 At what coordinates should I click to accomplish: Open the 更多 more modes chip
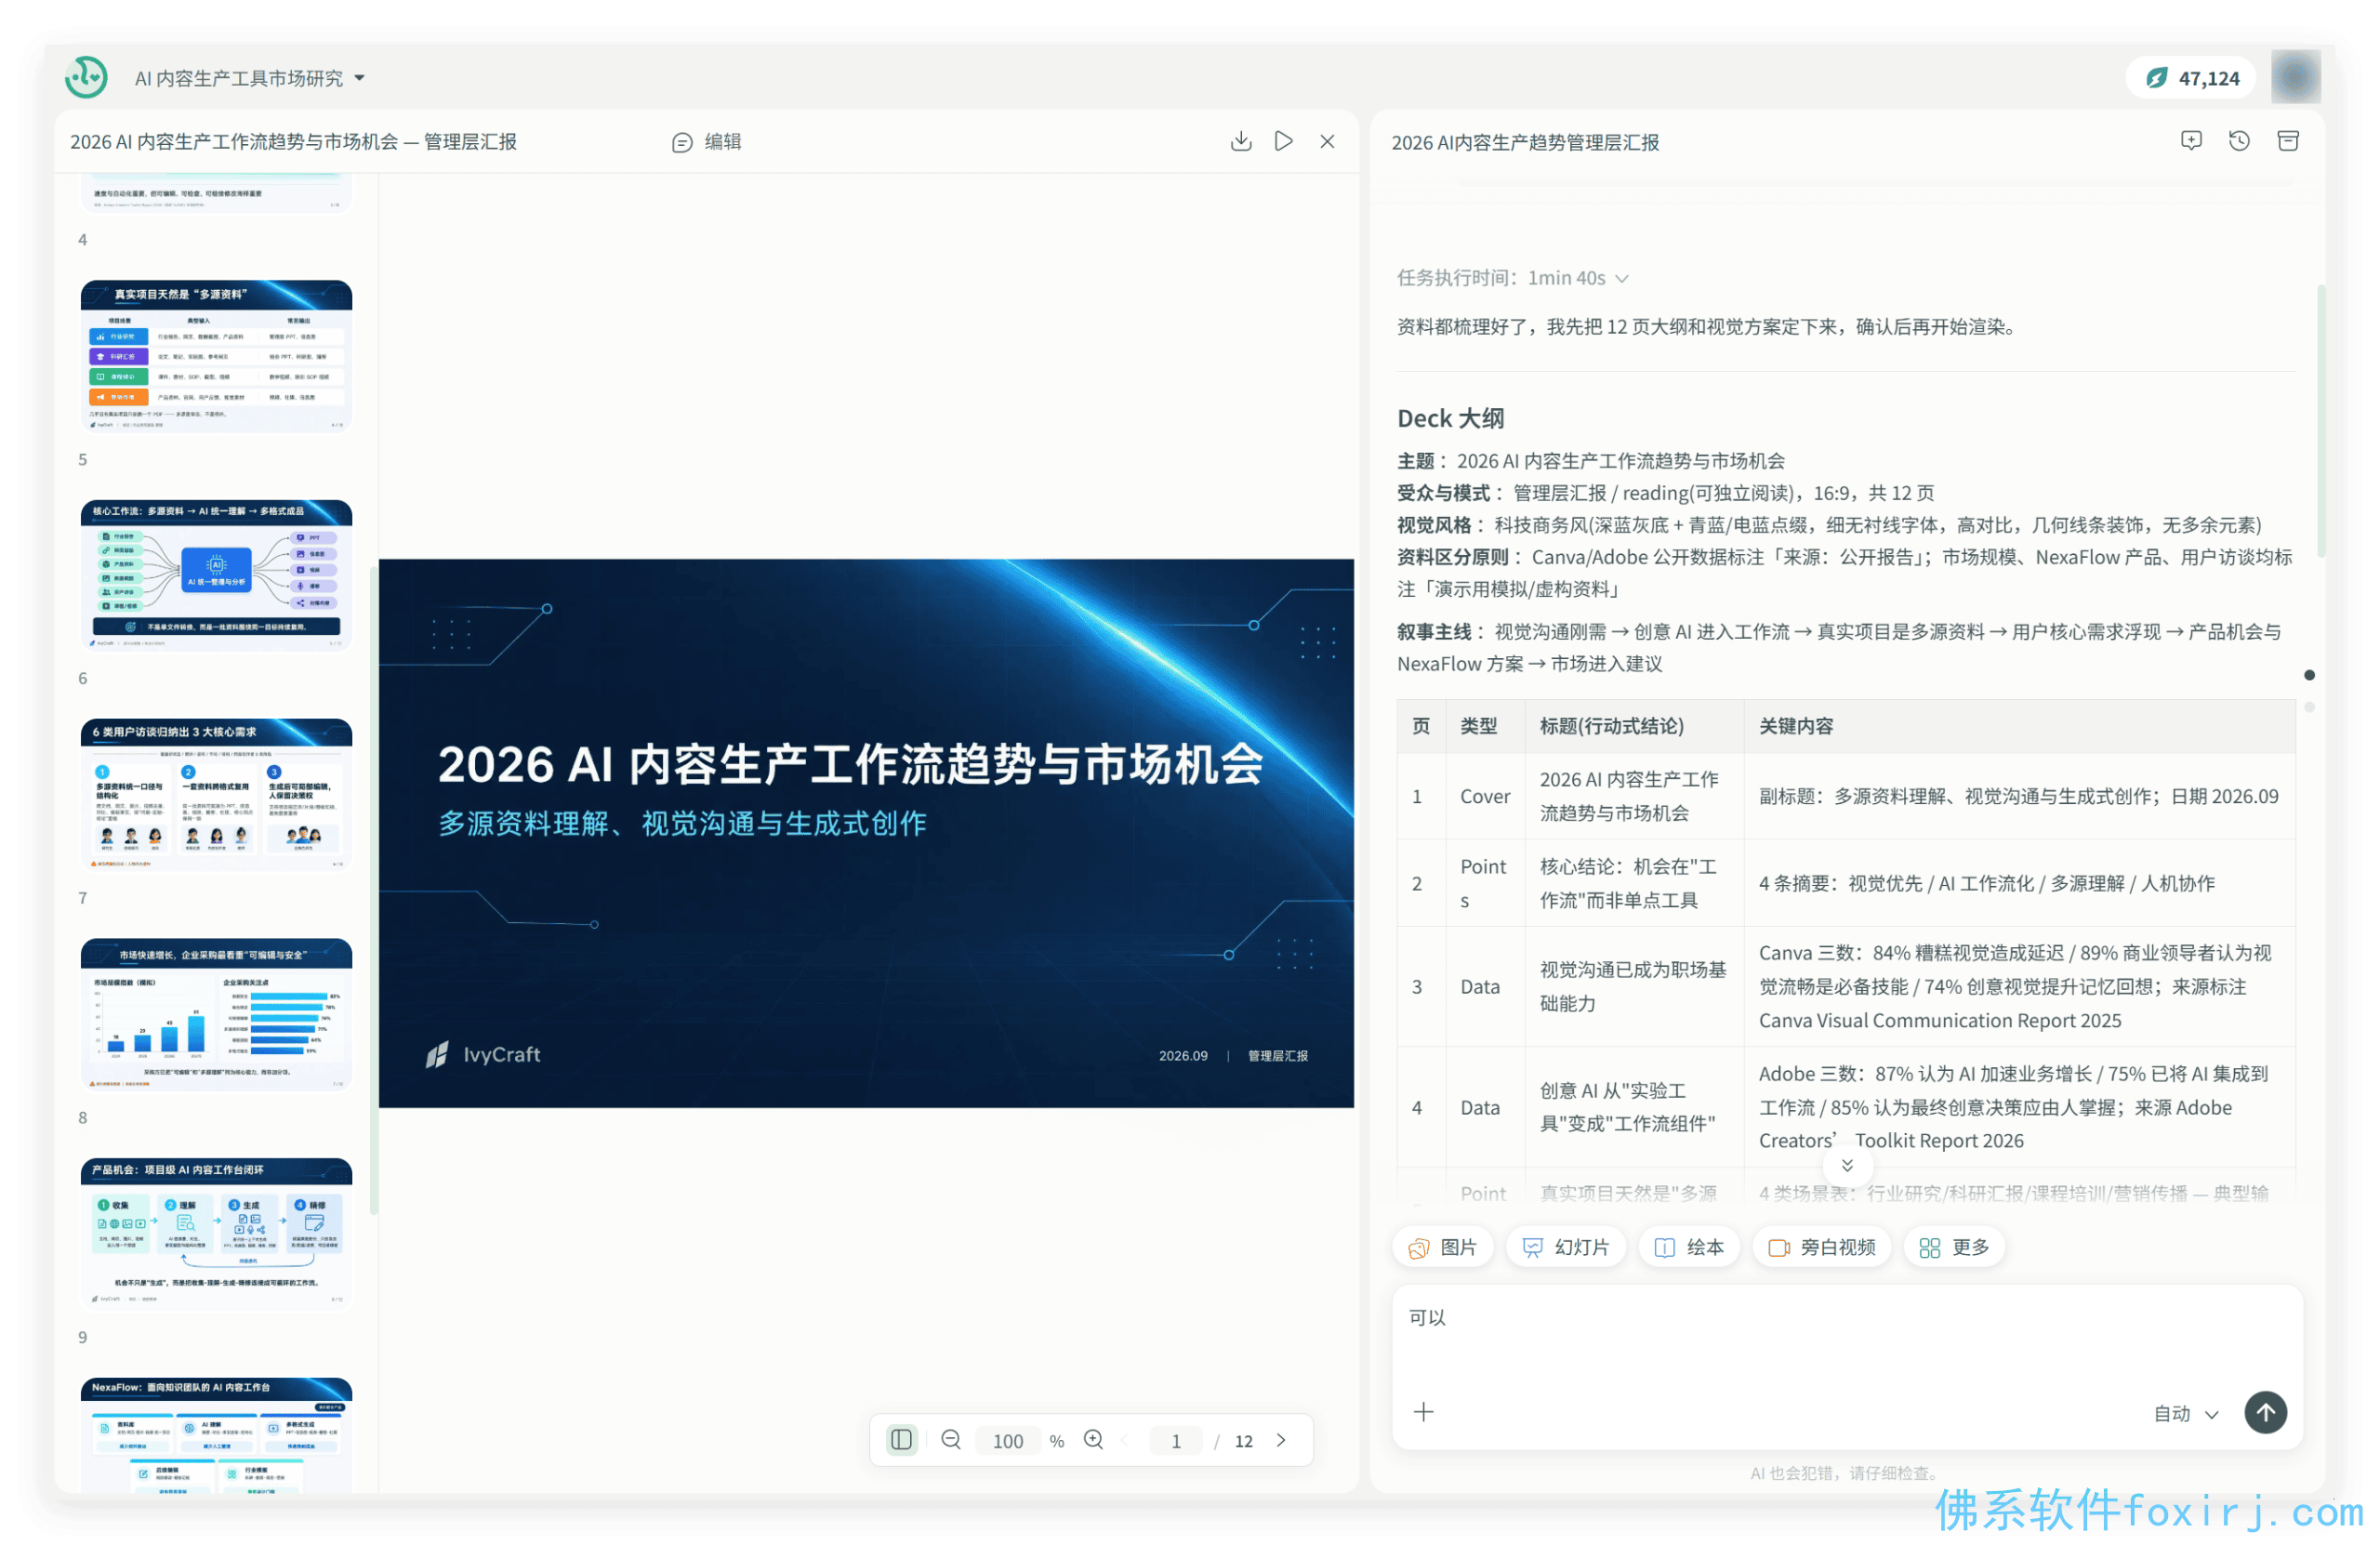point(1954,1247)
